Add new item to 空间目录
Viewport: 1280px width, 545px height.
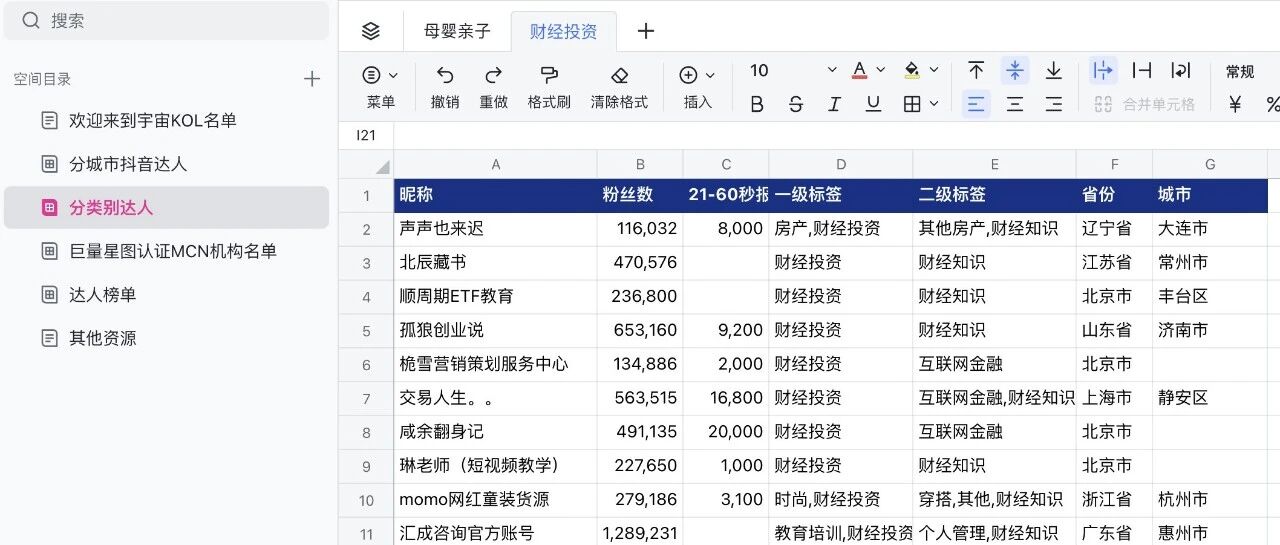(x=312, y=79)
